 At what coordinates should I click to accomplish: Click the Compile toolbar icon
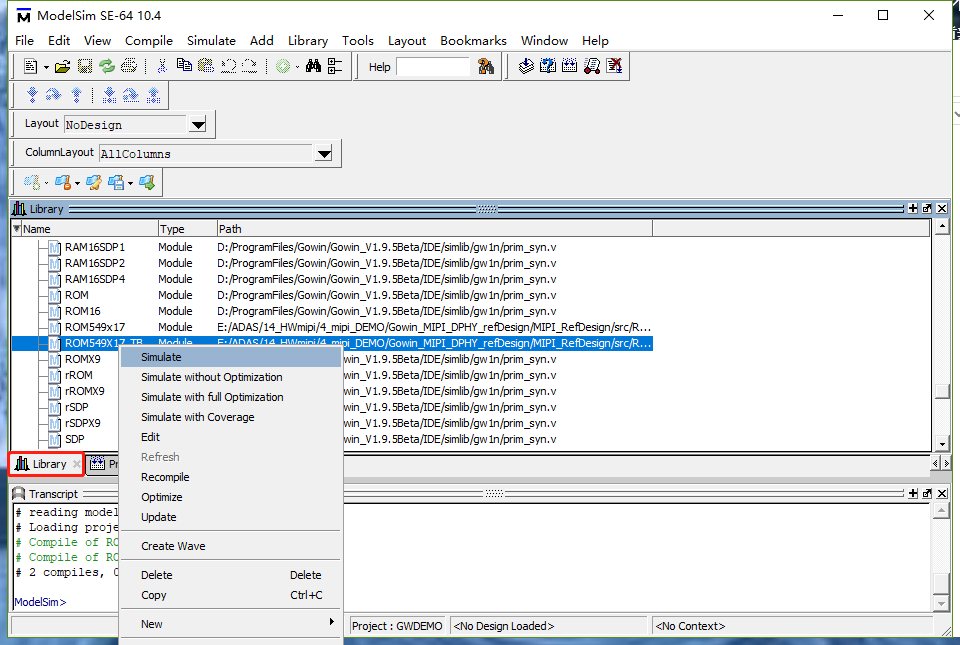click(x=526, y=66)
